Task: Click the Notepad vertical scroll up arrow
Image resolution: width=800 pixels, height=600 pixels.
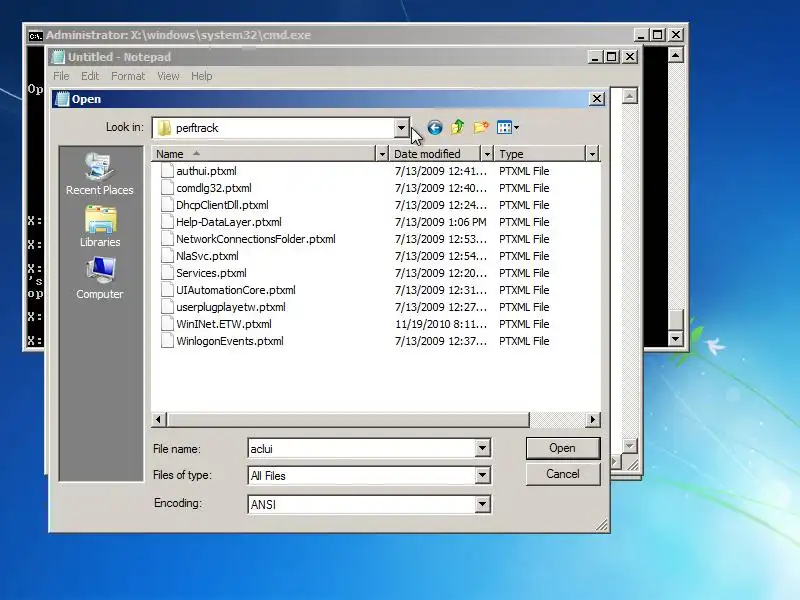Action: point(630,96)
